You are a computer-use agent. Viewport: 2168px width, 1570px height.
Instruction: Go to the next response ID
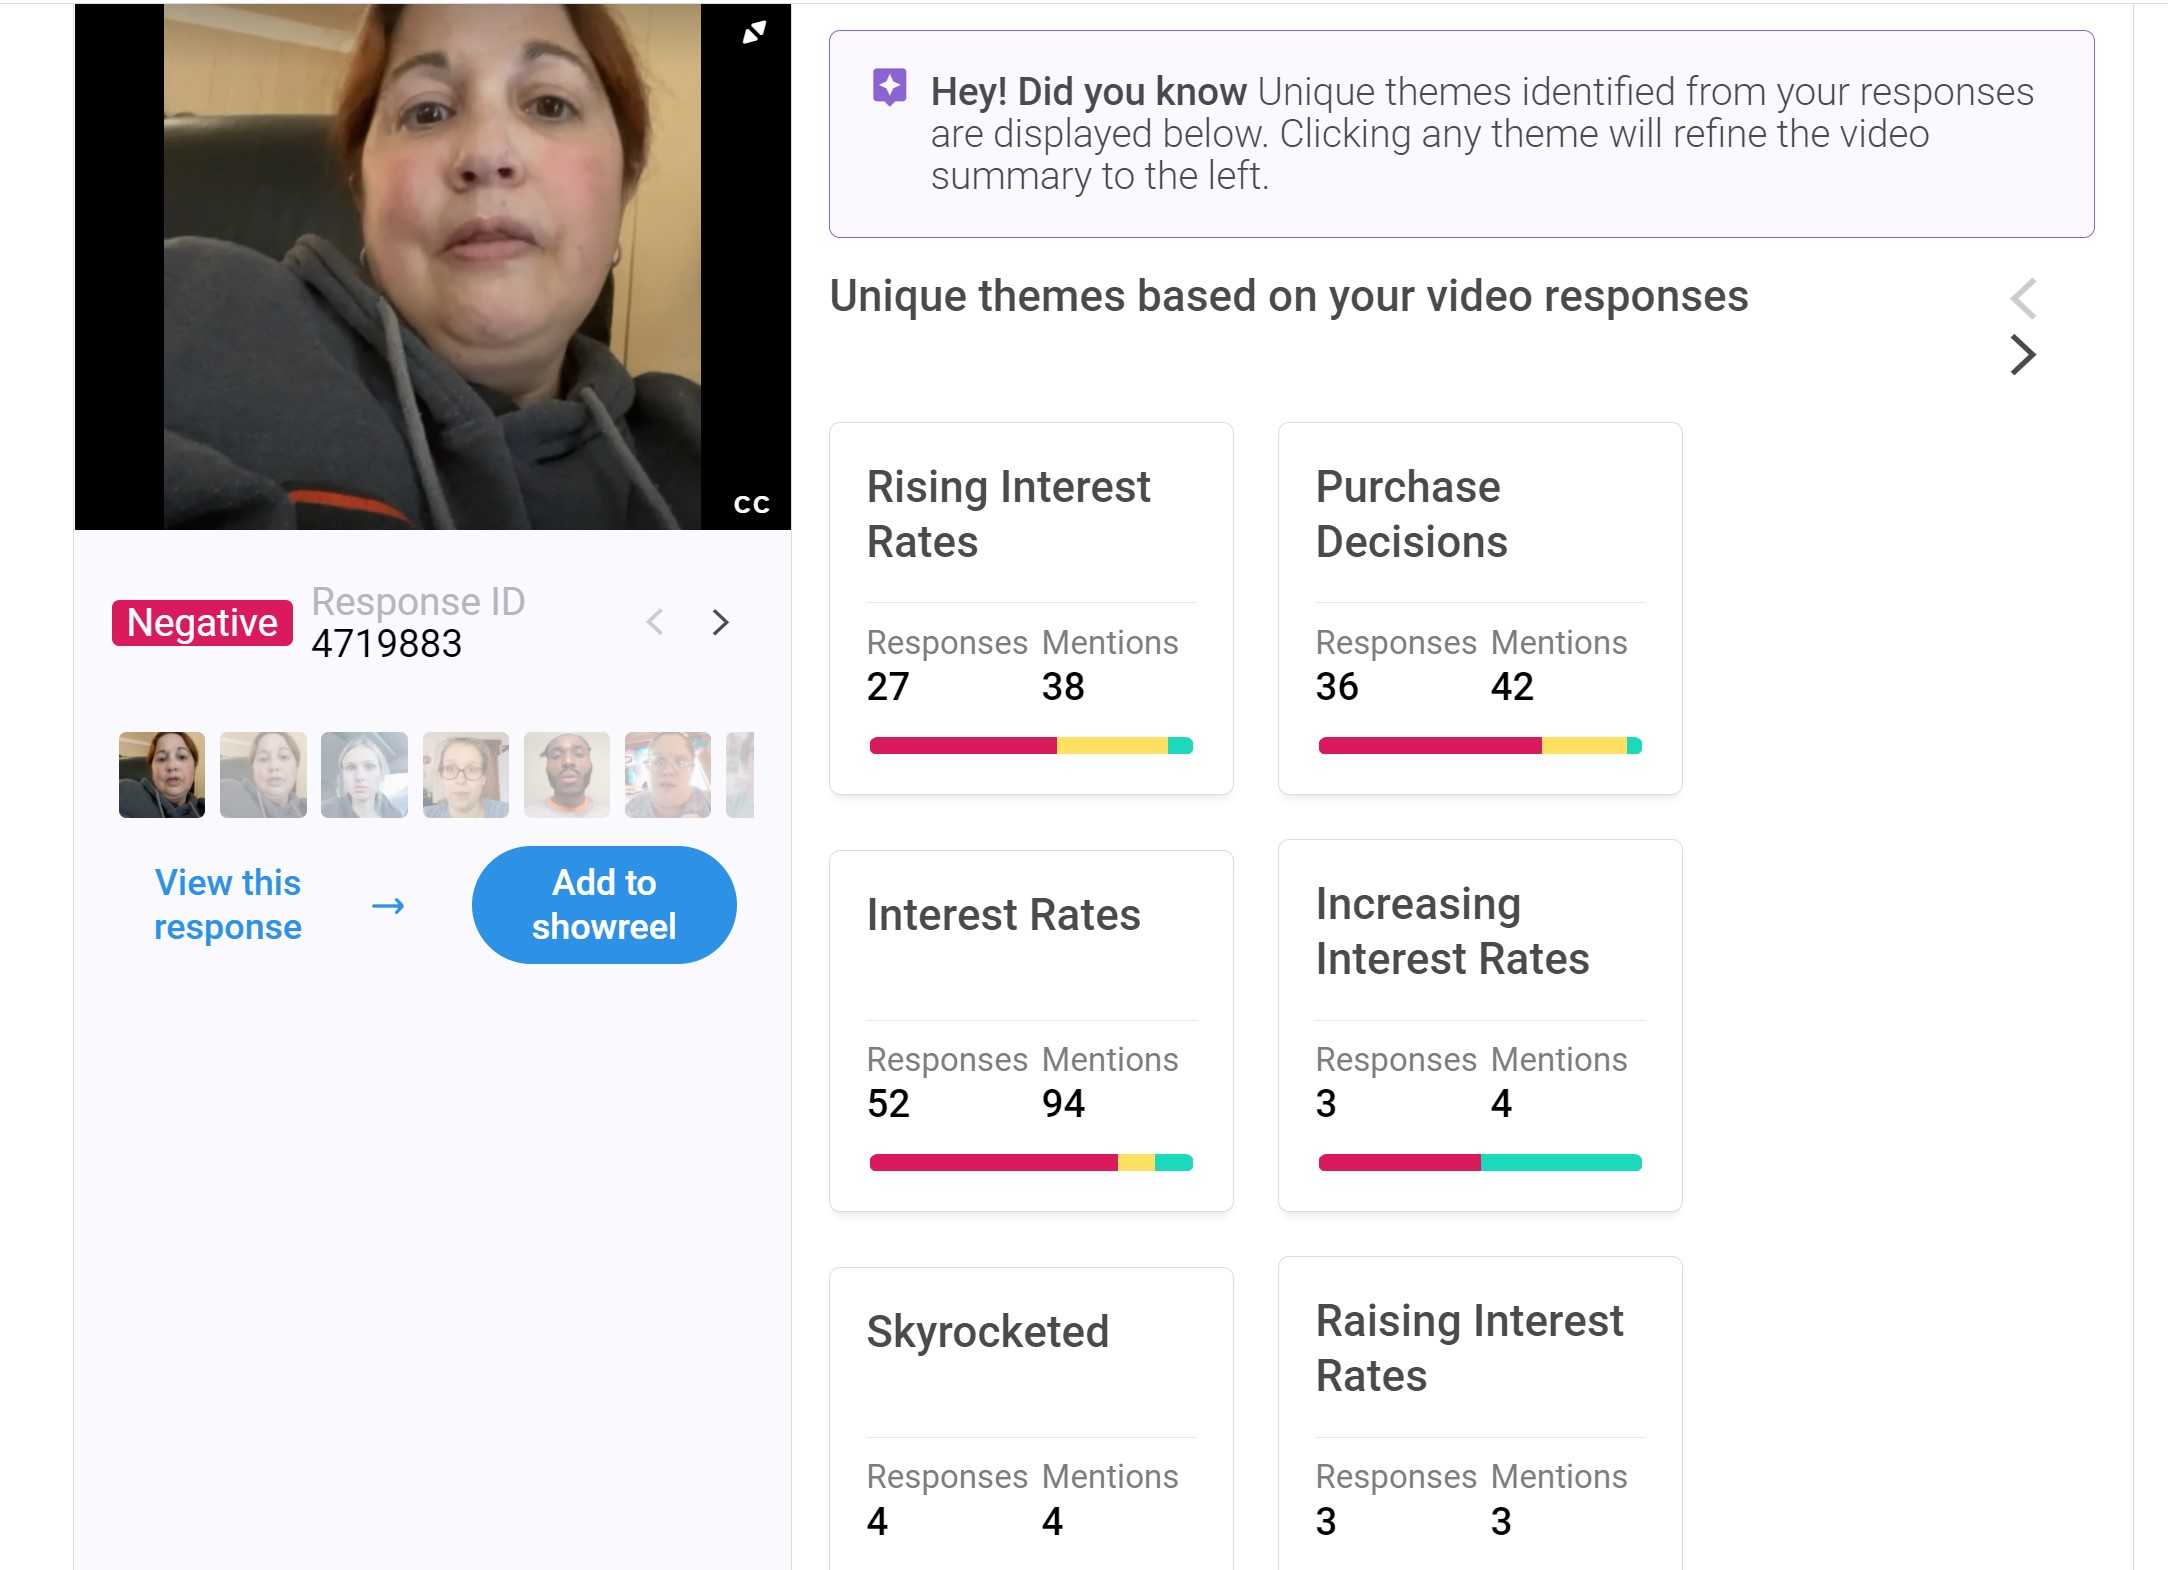click(720, 623)
